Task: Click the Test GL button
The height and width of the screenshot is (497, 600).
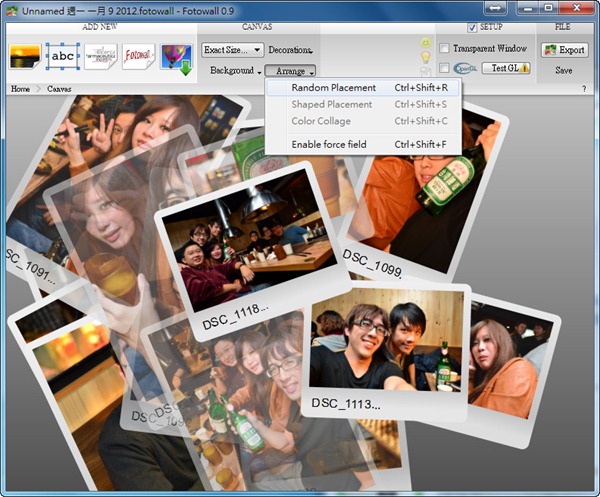Action: (x=505, y=68)
